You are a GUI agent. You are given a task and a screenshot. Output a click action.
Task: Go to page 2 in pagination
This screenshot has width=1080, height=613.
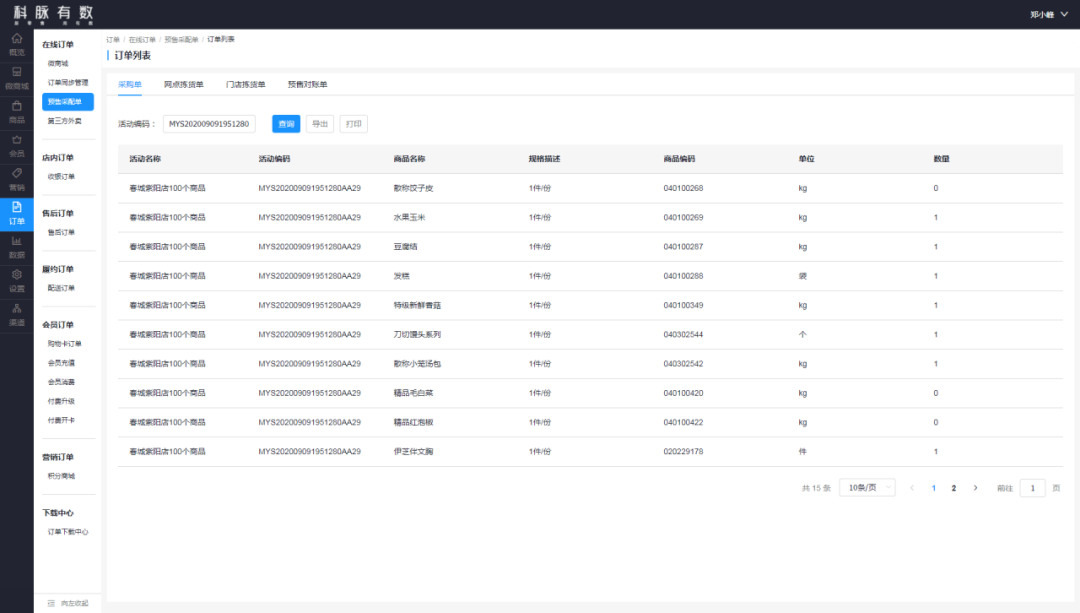tap(954, 488)
